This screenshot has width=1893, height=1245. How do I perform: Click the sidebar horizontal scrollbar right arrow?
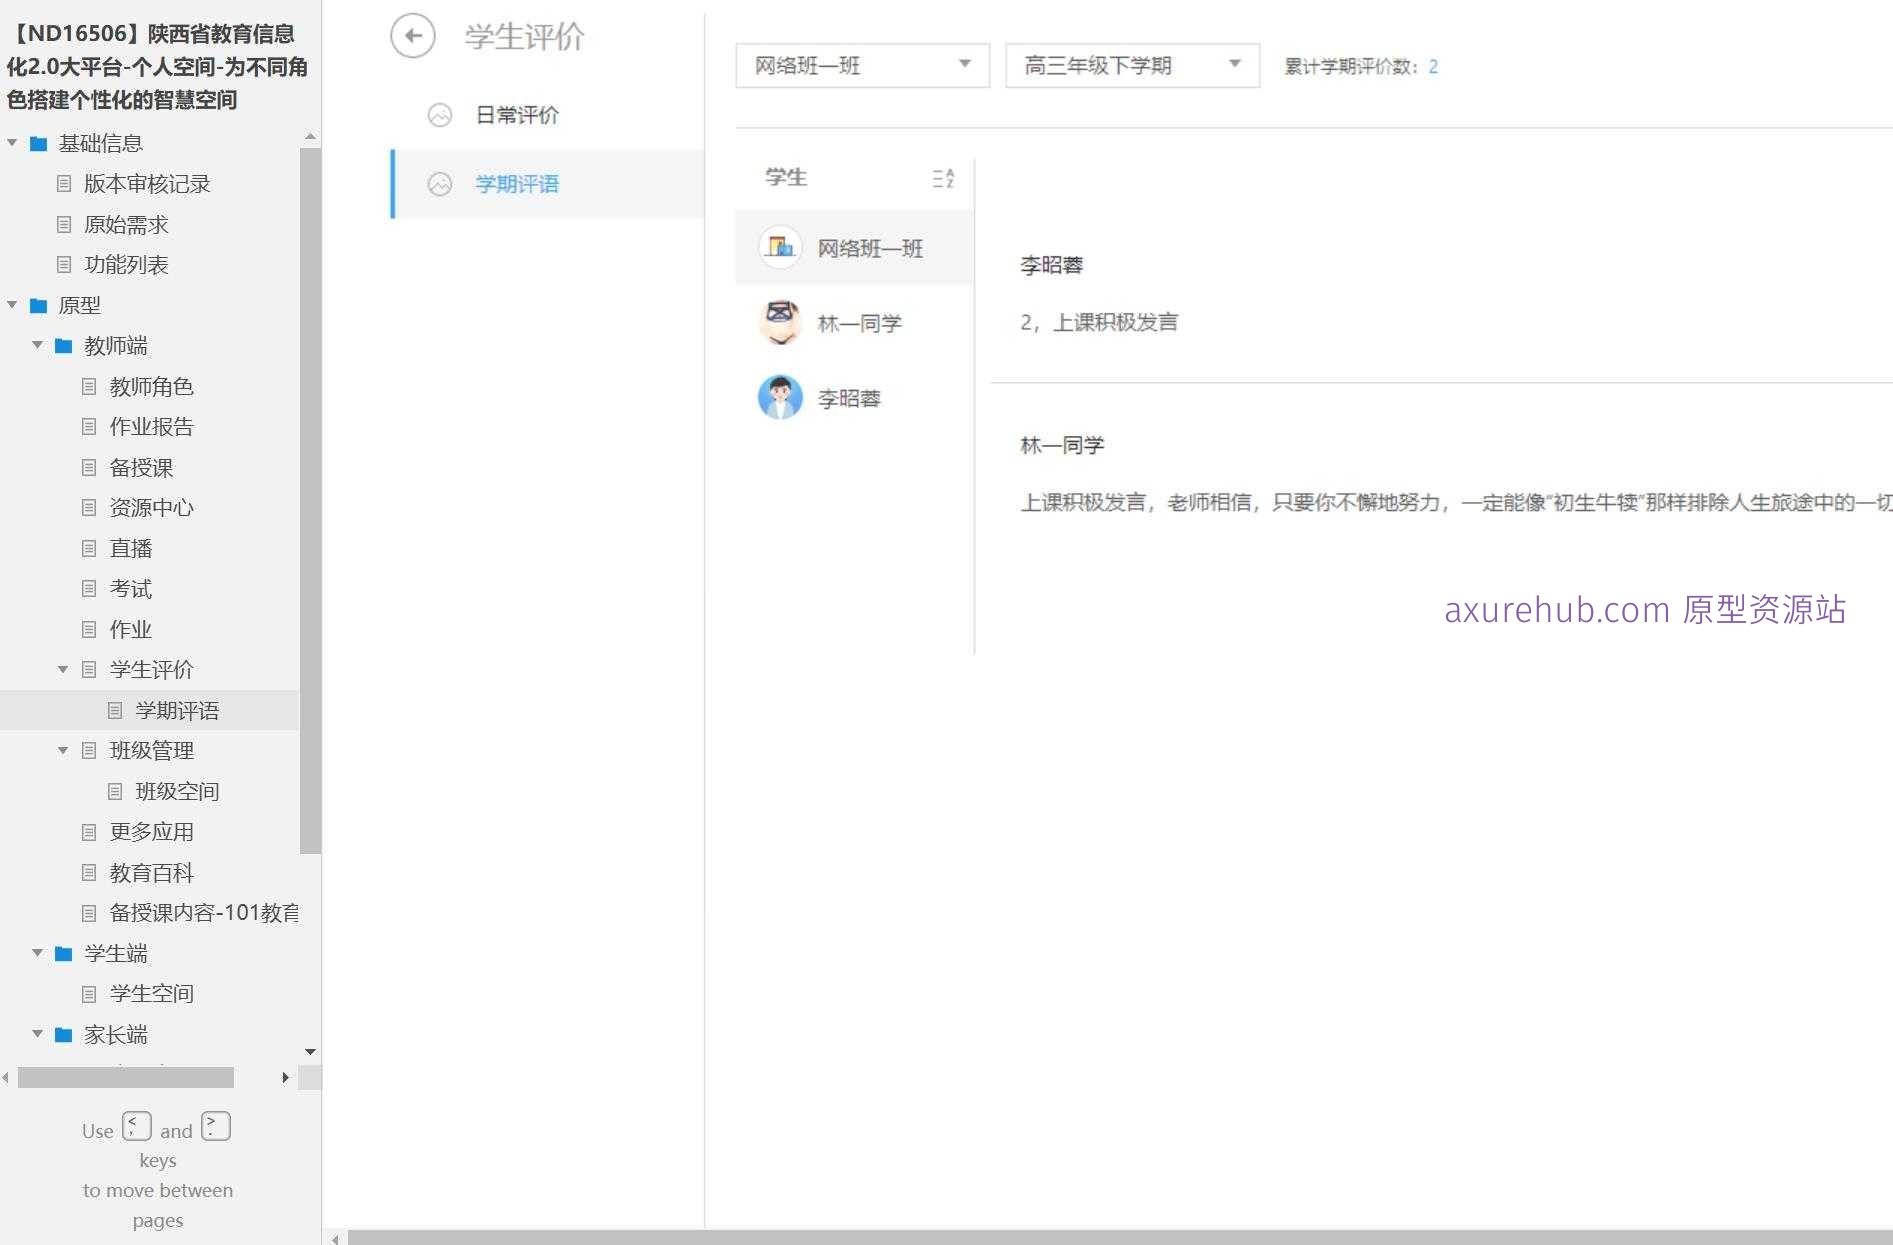pos(285,1077)
